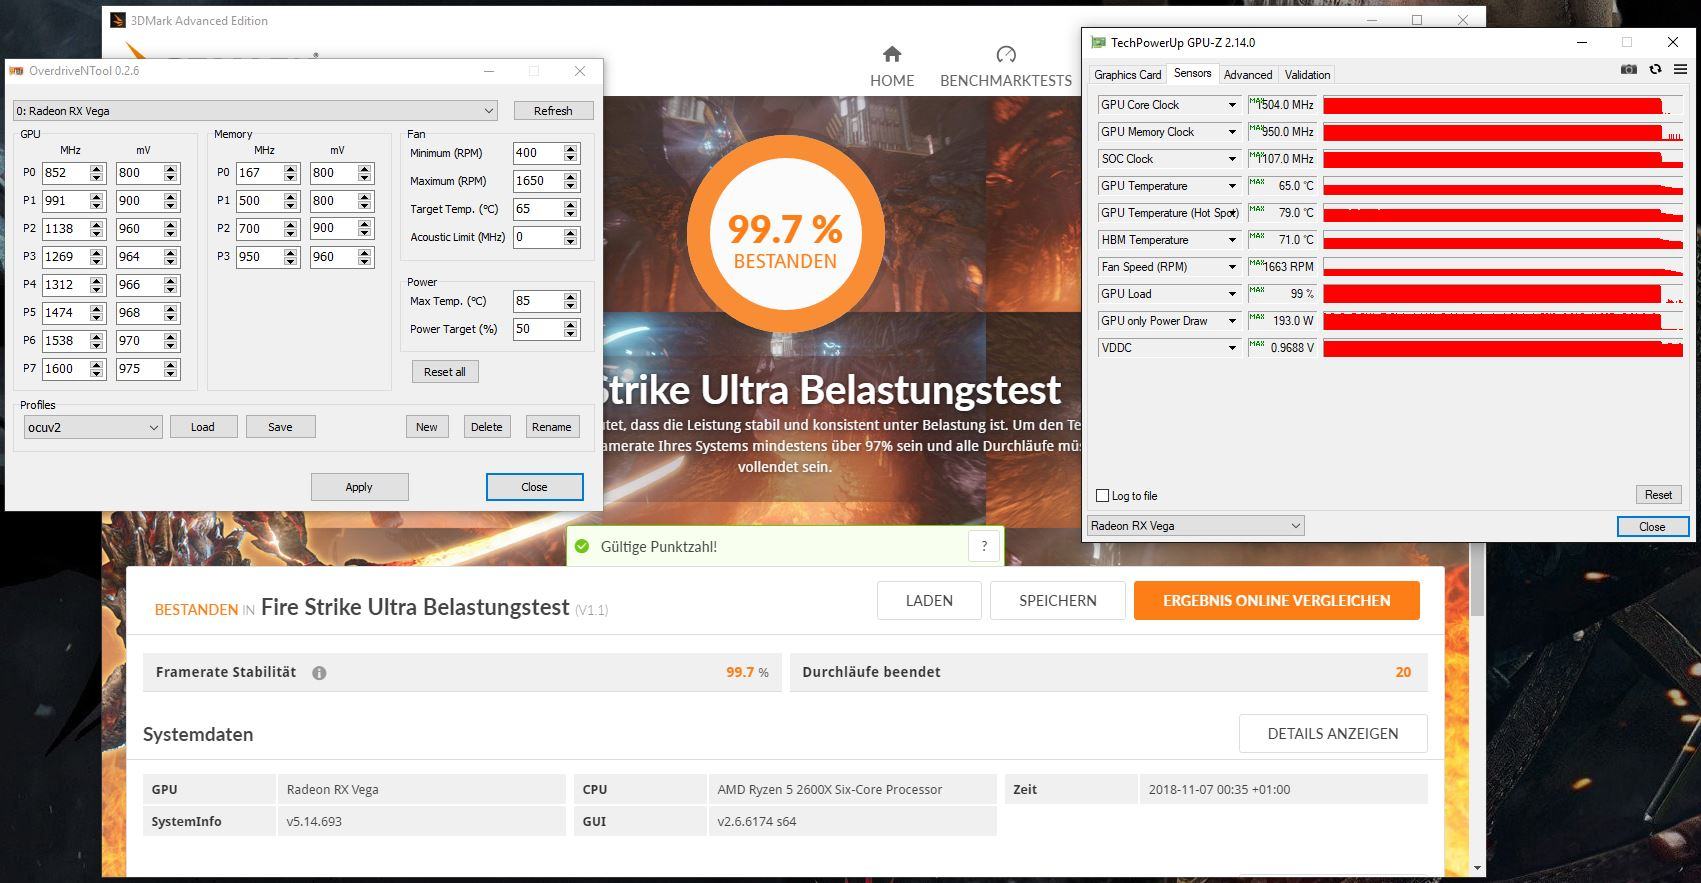Image resolution: width=1701 pixels, height=883 pixels.
Task: Open the ocuv2 profiles dropdown
Action: (92, 427)
